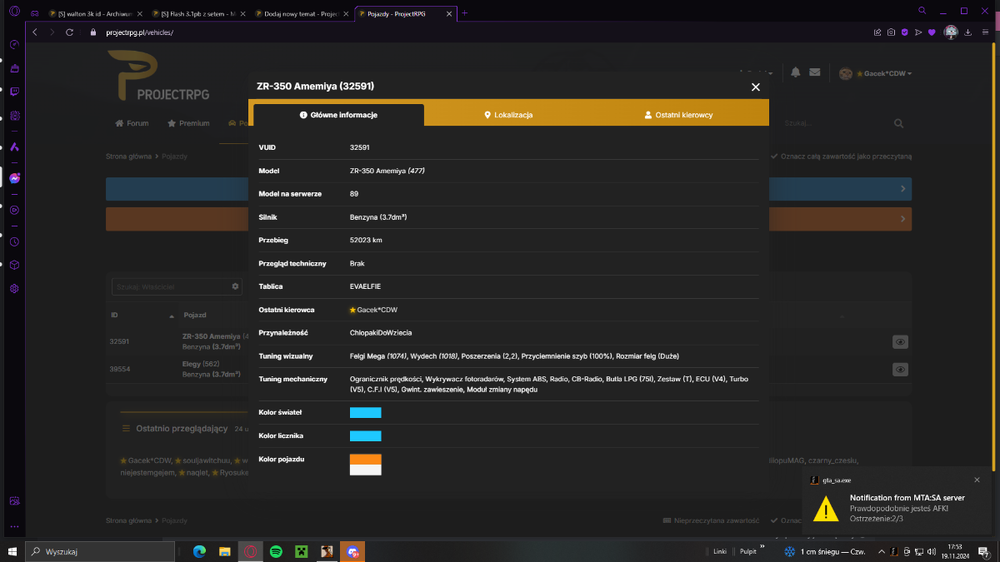Click the Kolor świateł blue swatch
The width and height of the screenshot is (1000, 562).
click(365, 413)
